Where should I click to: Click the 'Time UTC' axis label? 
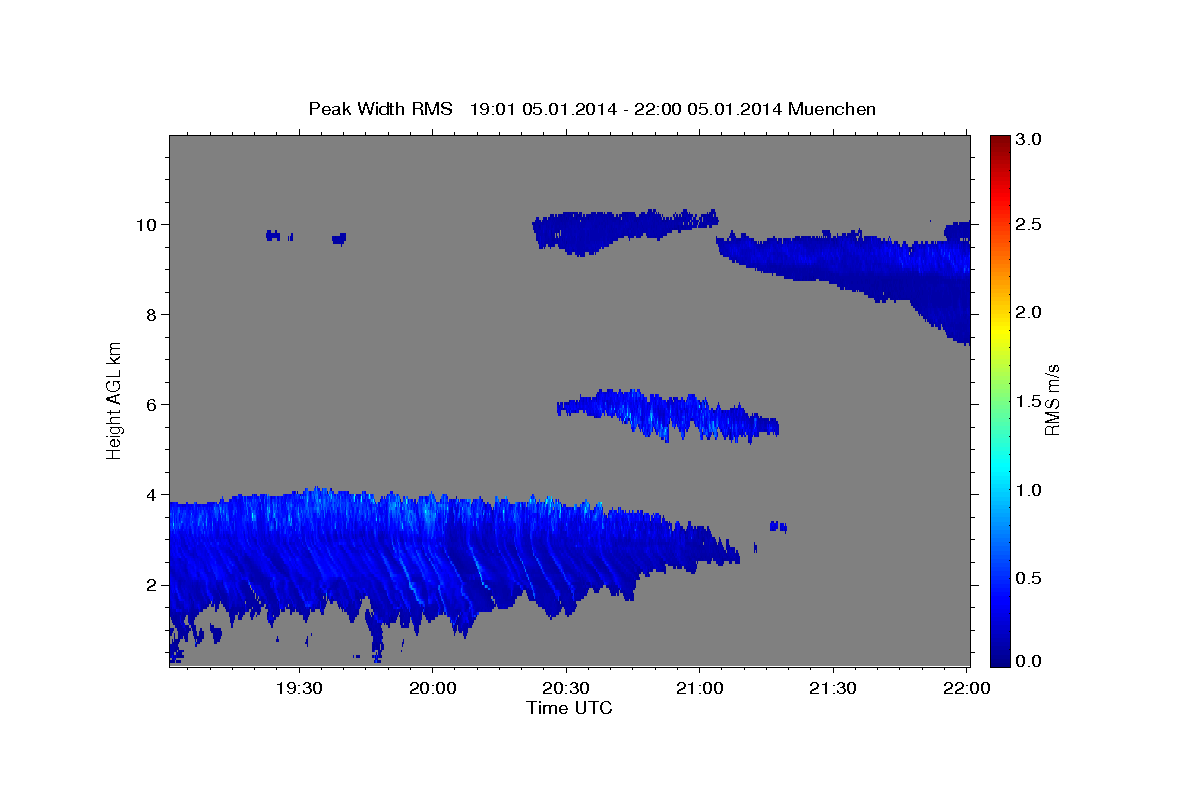click(569, 708)
